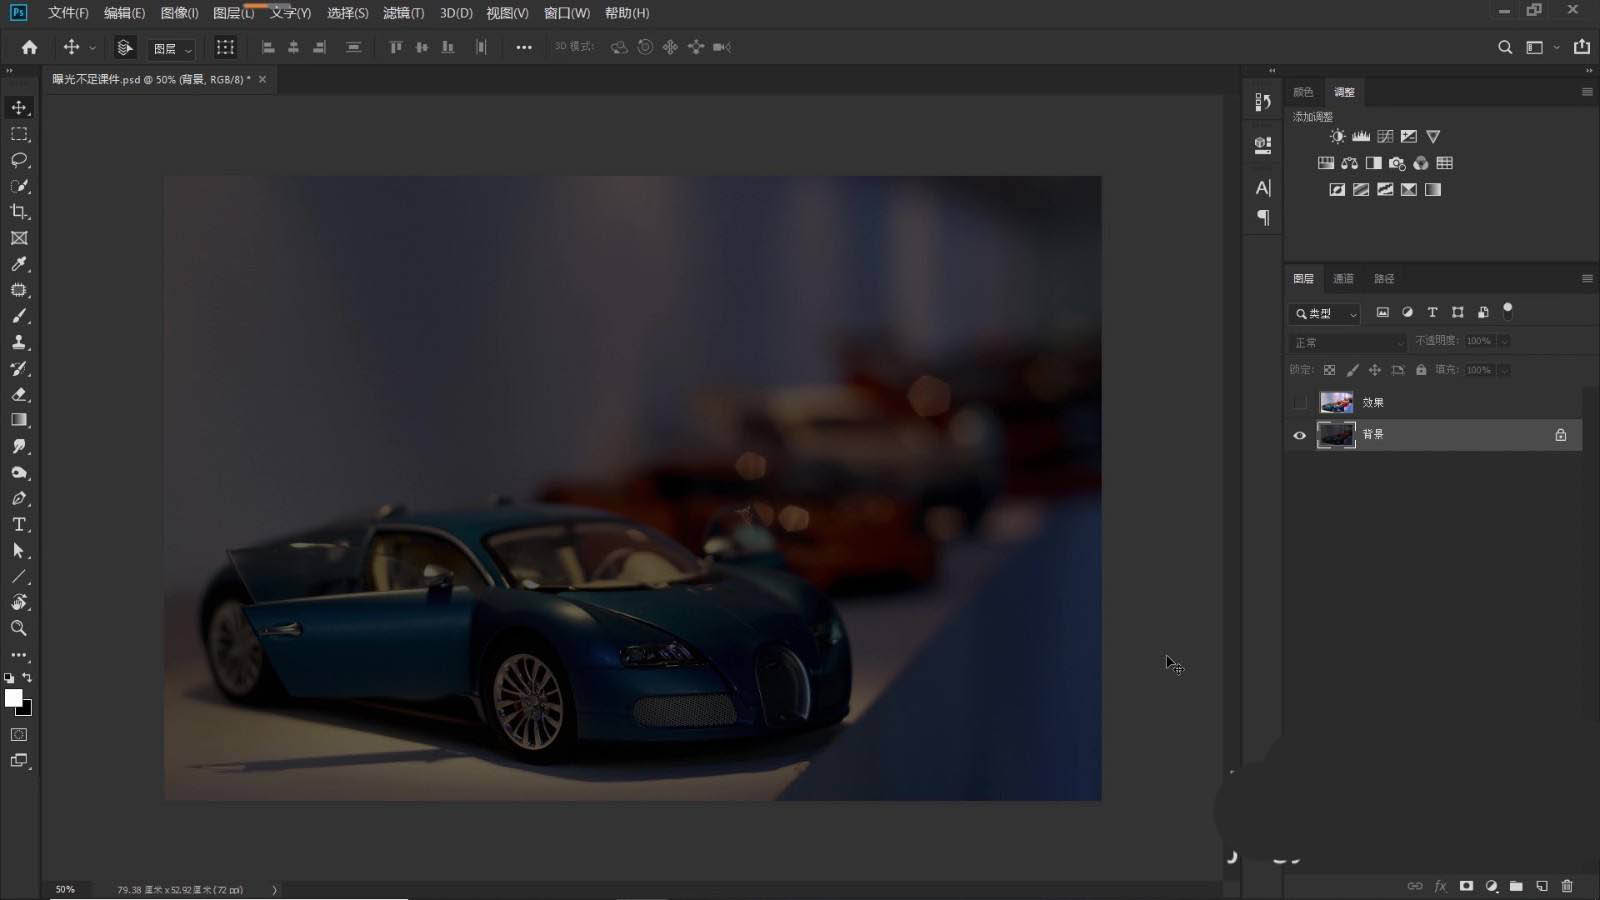Select the Lasso tool
This screenshot has height=900, width=1600.
pos(19,160)
